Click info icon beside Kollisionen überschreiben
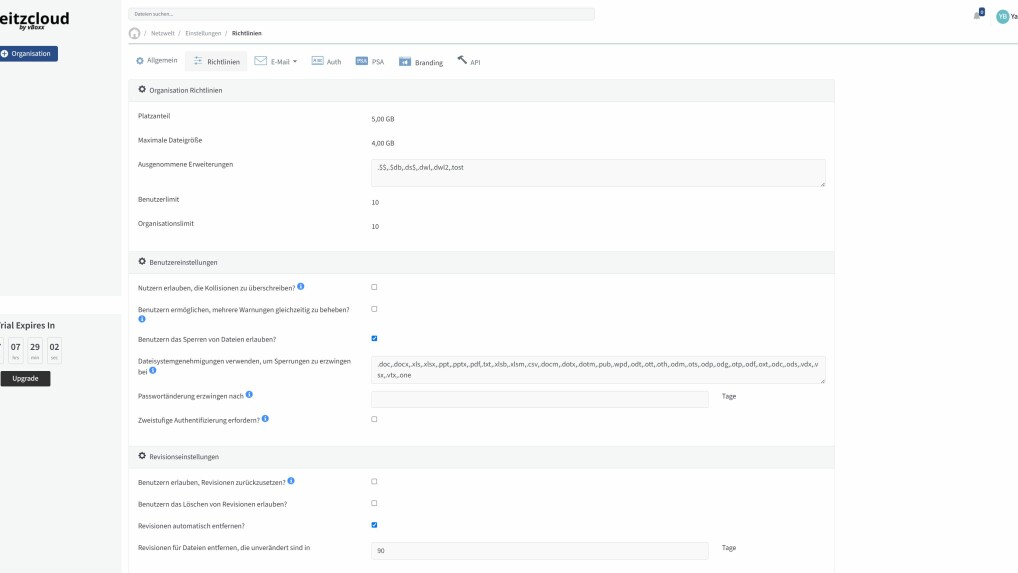1018x573 pixels. pyautogui.click(x=301, y=287)
